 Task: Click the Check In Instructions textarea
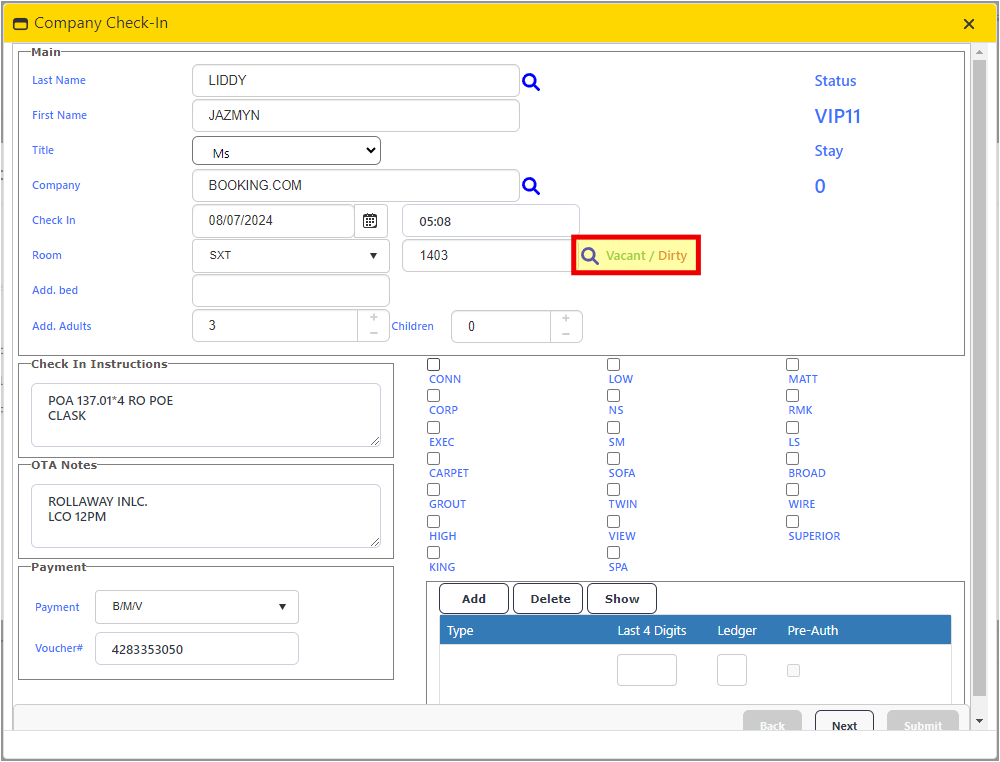click(206, 415)
